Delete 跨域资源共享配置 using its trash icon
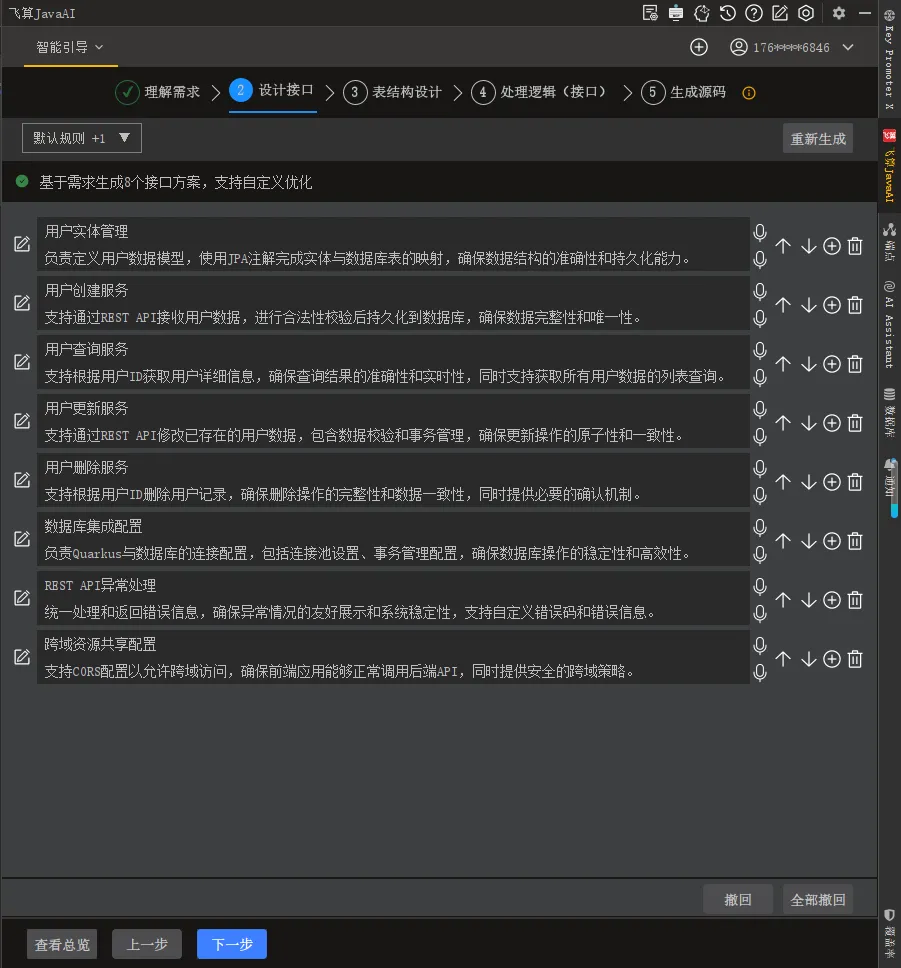 (854, 659)
